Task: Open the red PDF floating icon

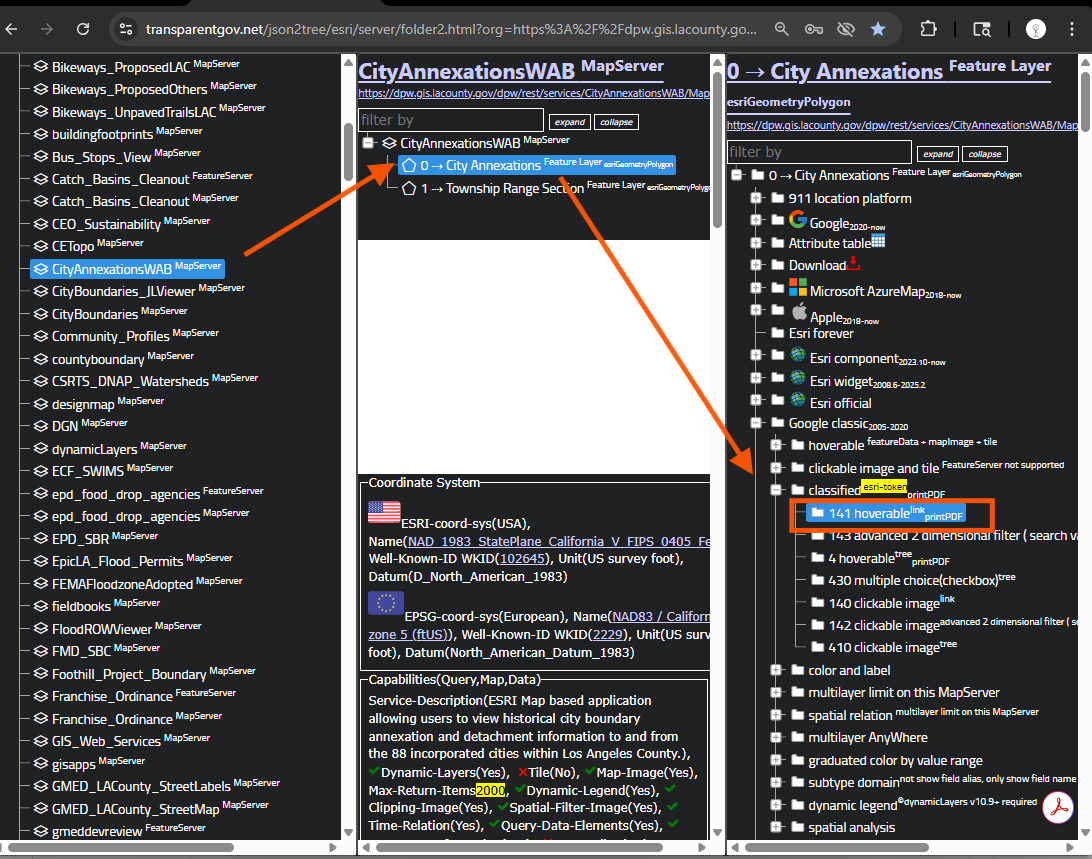Action: pyautogui.click(x=1057, y=808)
